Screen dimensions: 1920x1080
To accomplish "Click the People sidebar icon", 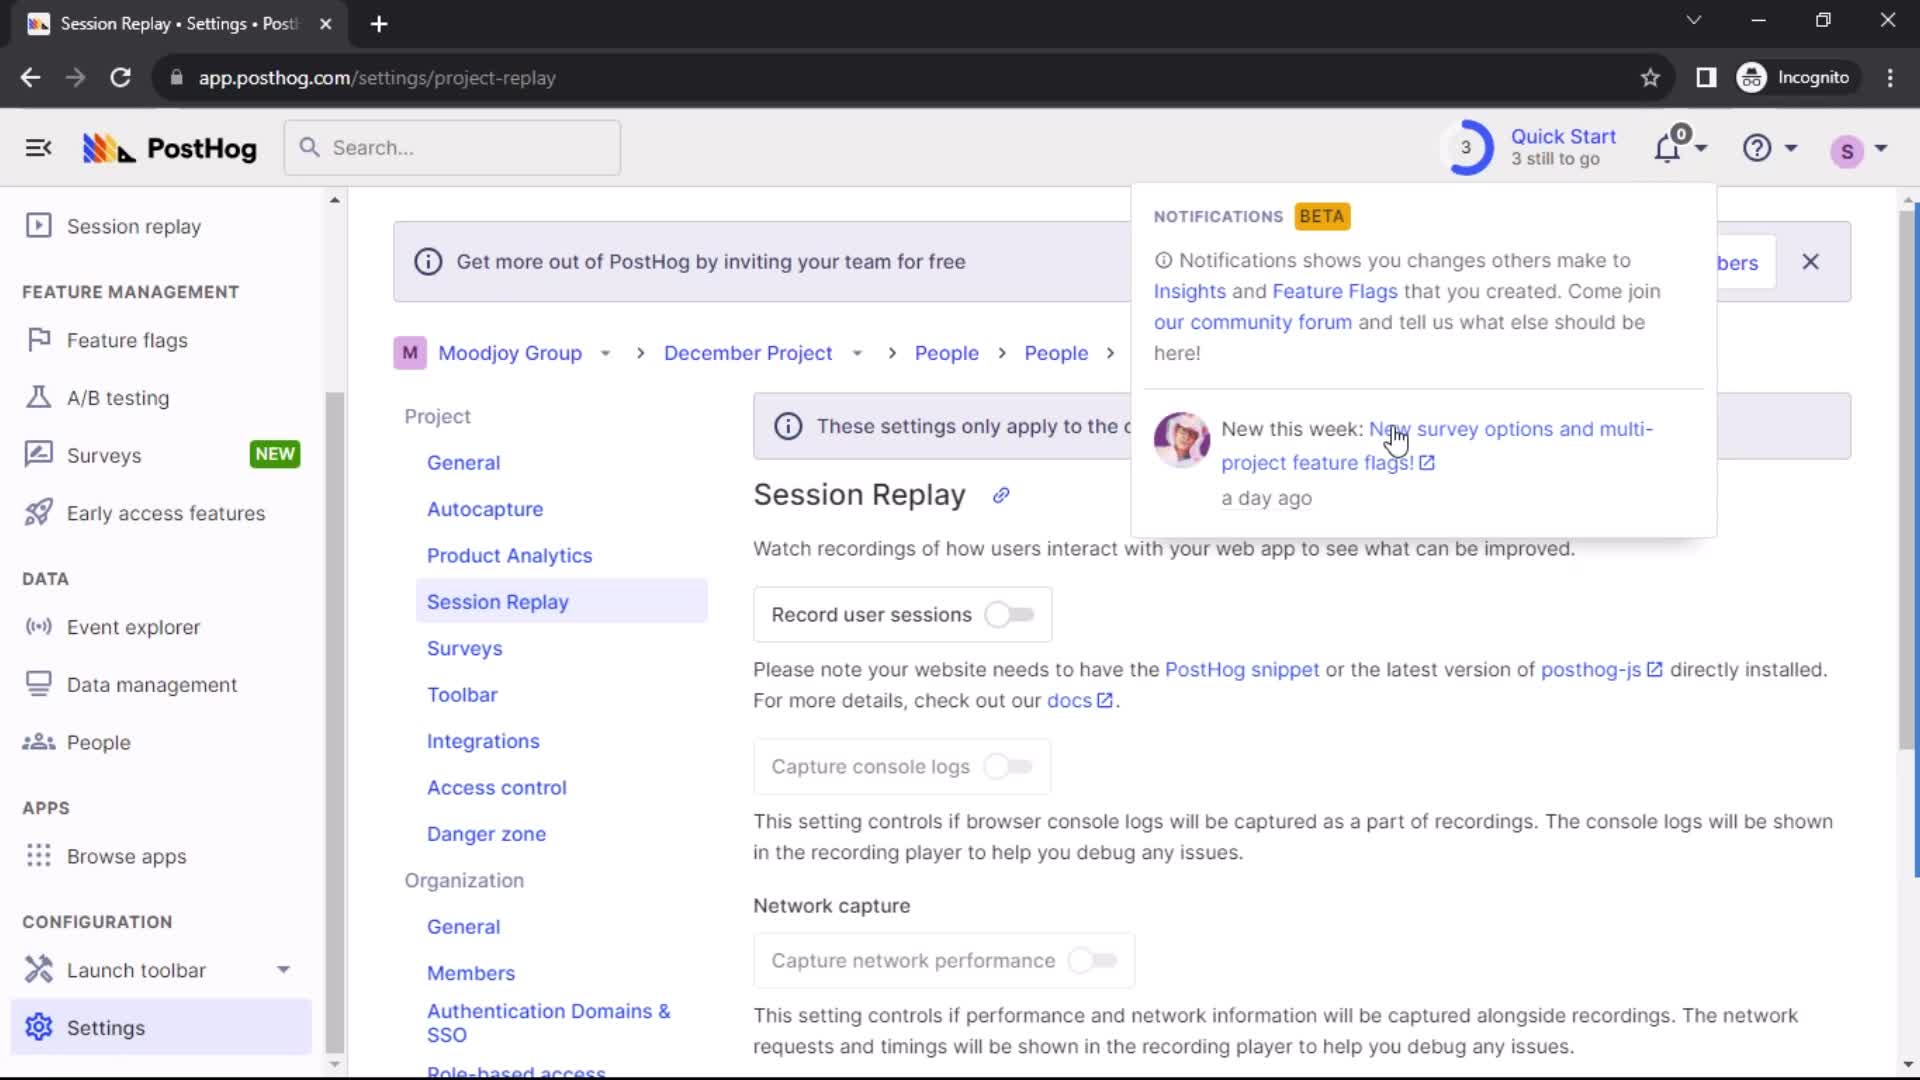I will point(36,741).
